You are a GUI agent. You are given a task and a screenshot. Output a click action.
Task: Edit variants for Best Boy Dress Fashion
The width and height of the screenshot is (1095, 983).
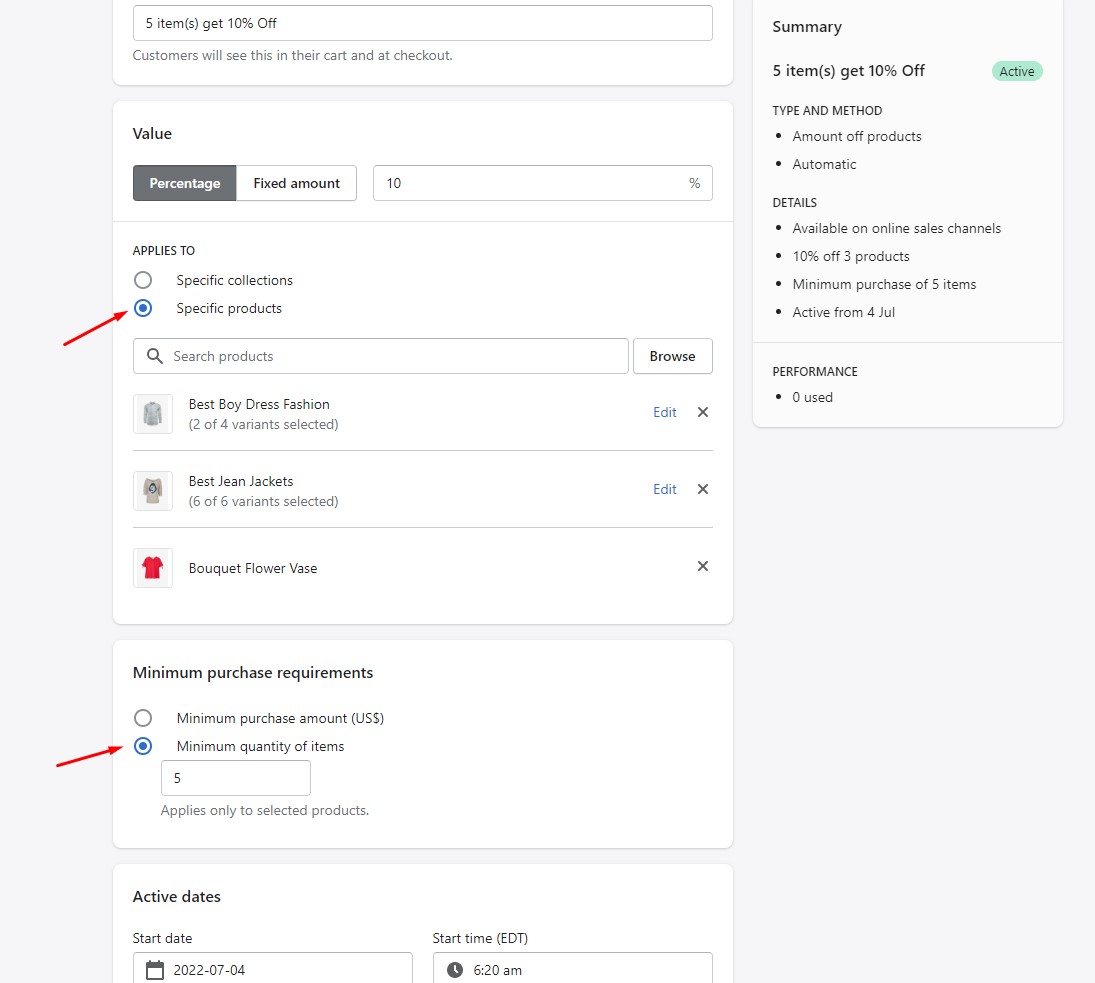point(665,412)
